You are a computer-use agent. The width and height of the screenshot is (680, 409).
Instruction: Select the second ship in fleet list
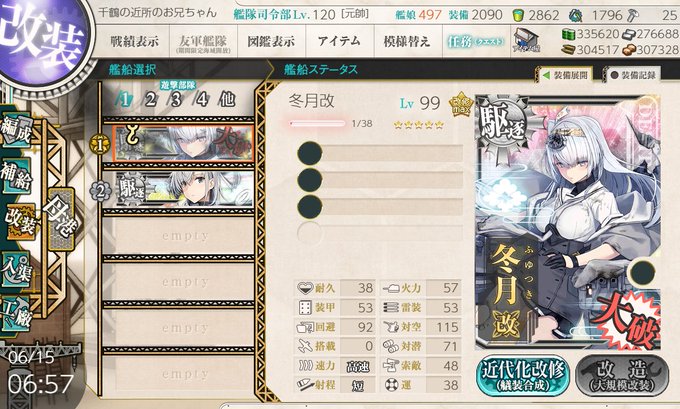[x=184, y=189]
